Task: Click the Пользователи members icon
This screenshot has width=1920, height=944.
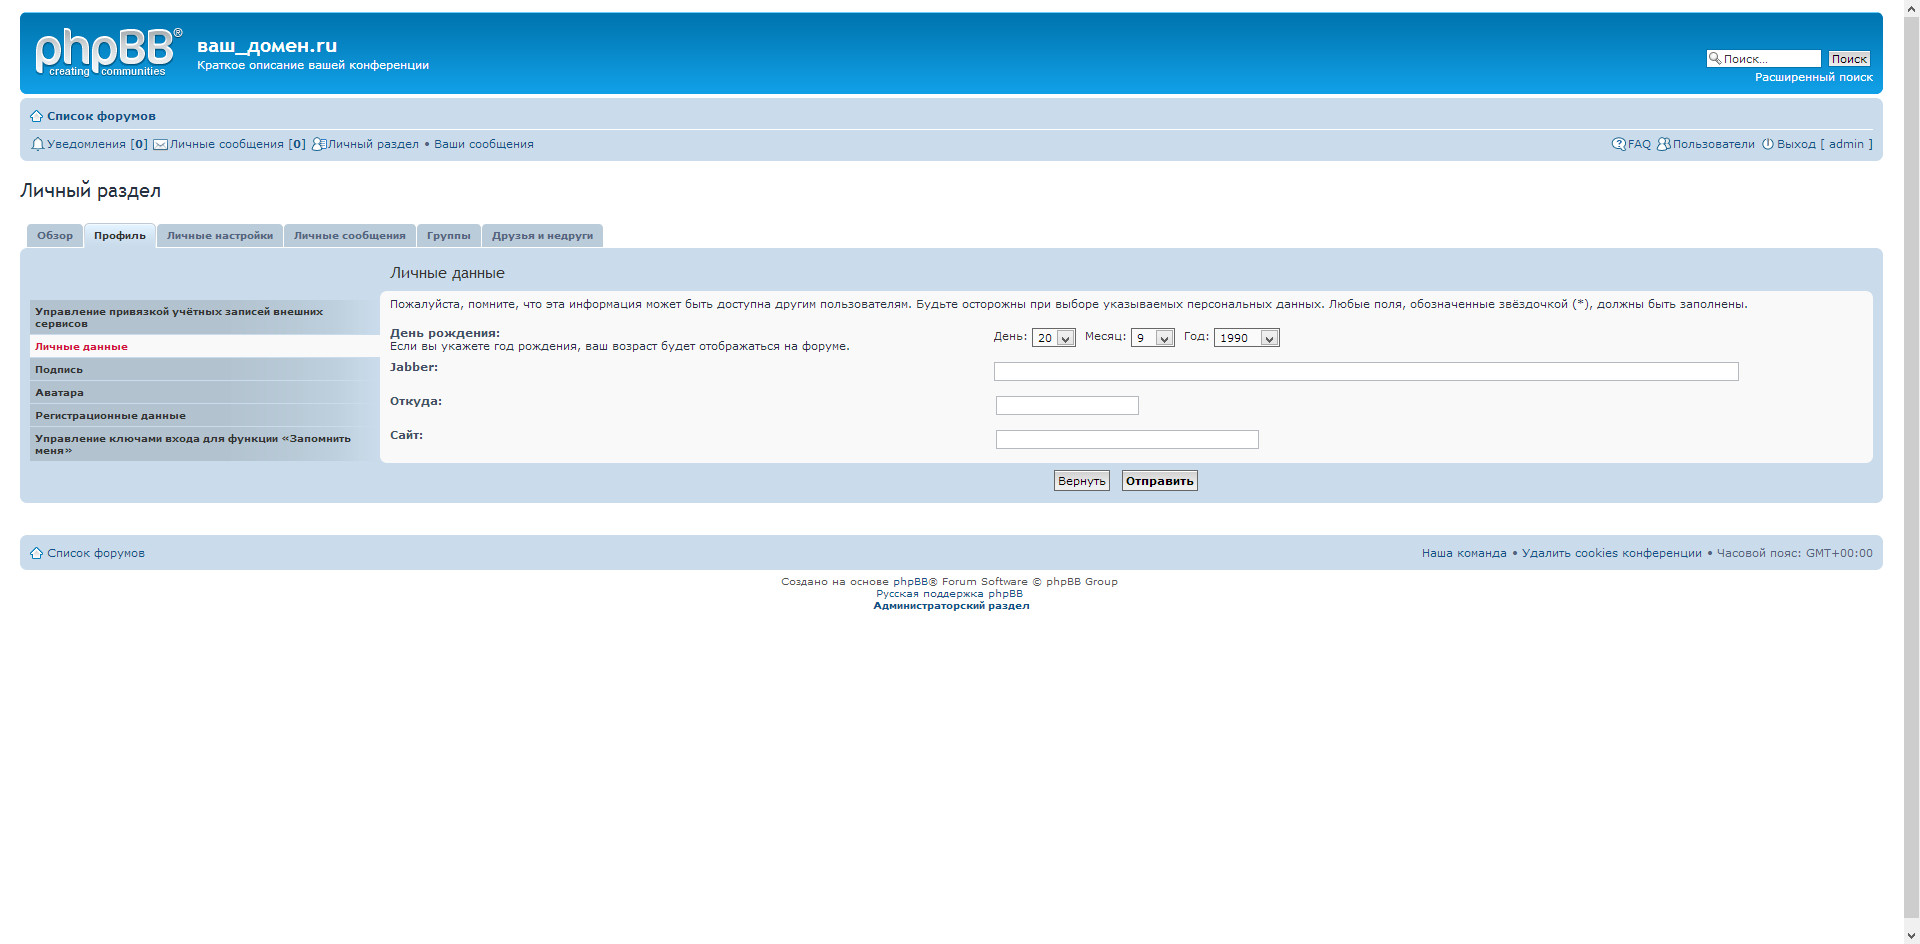Action: tap(1663, 145)
